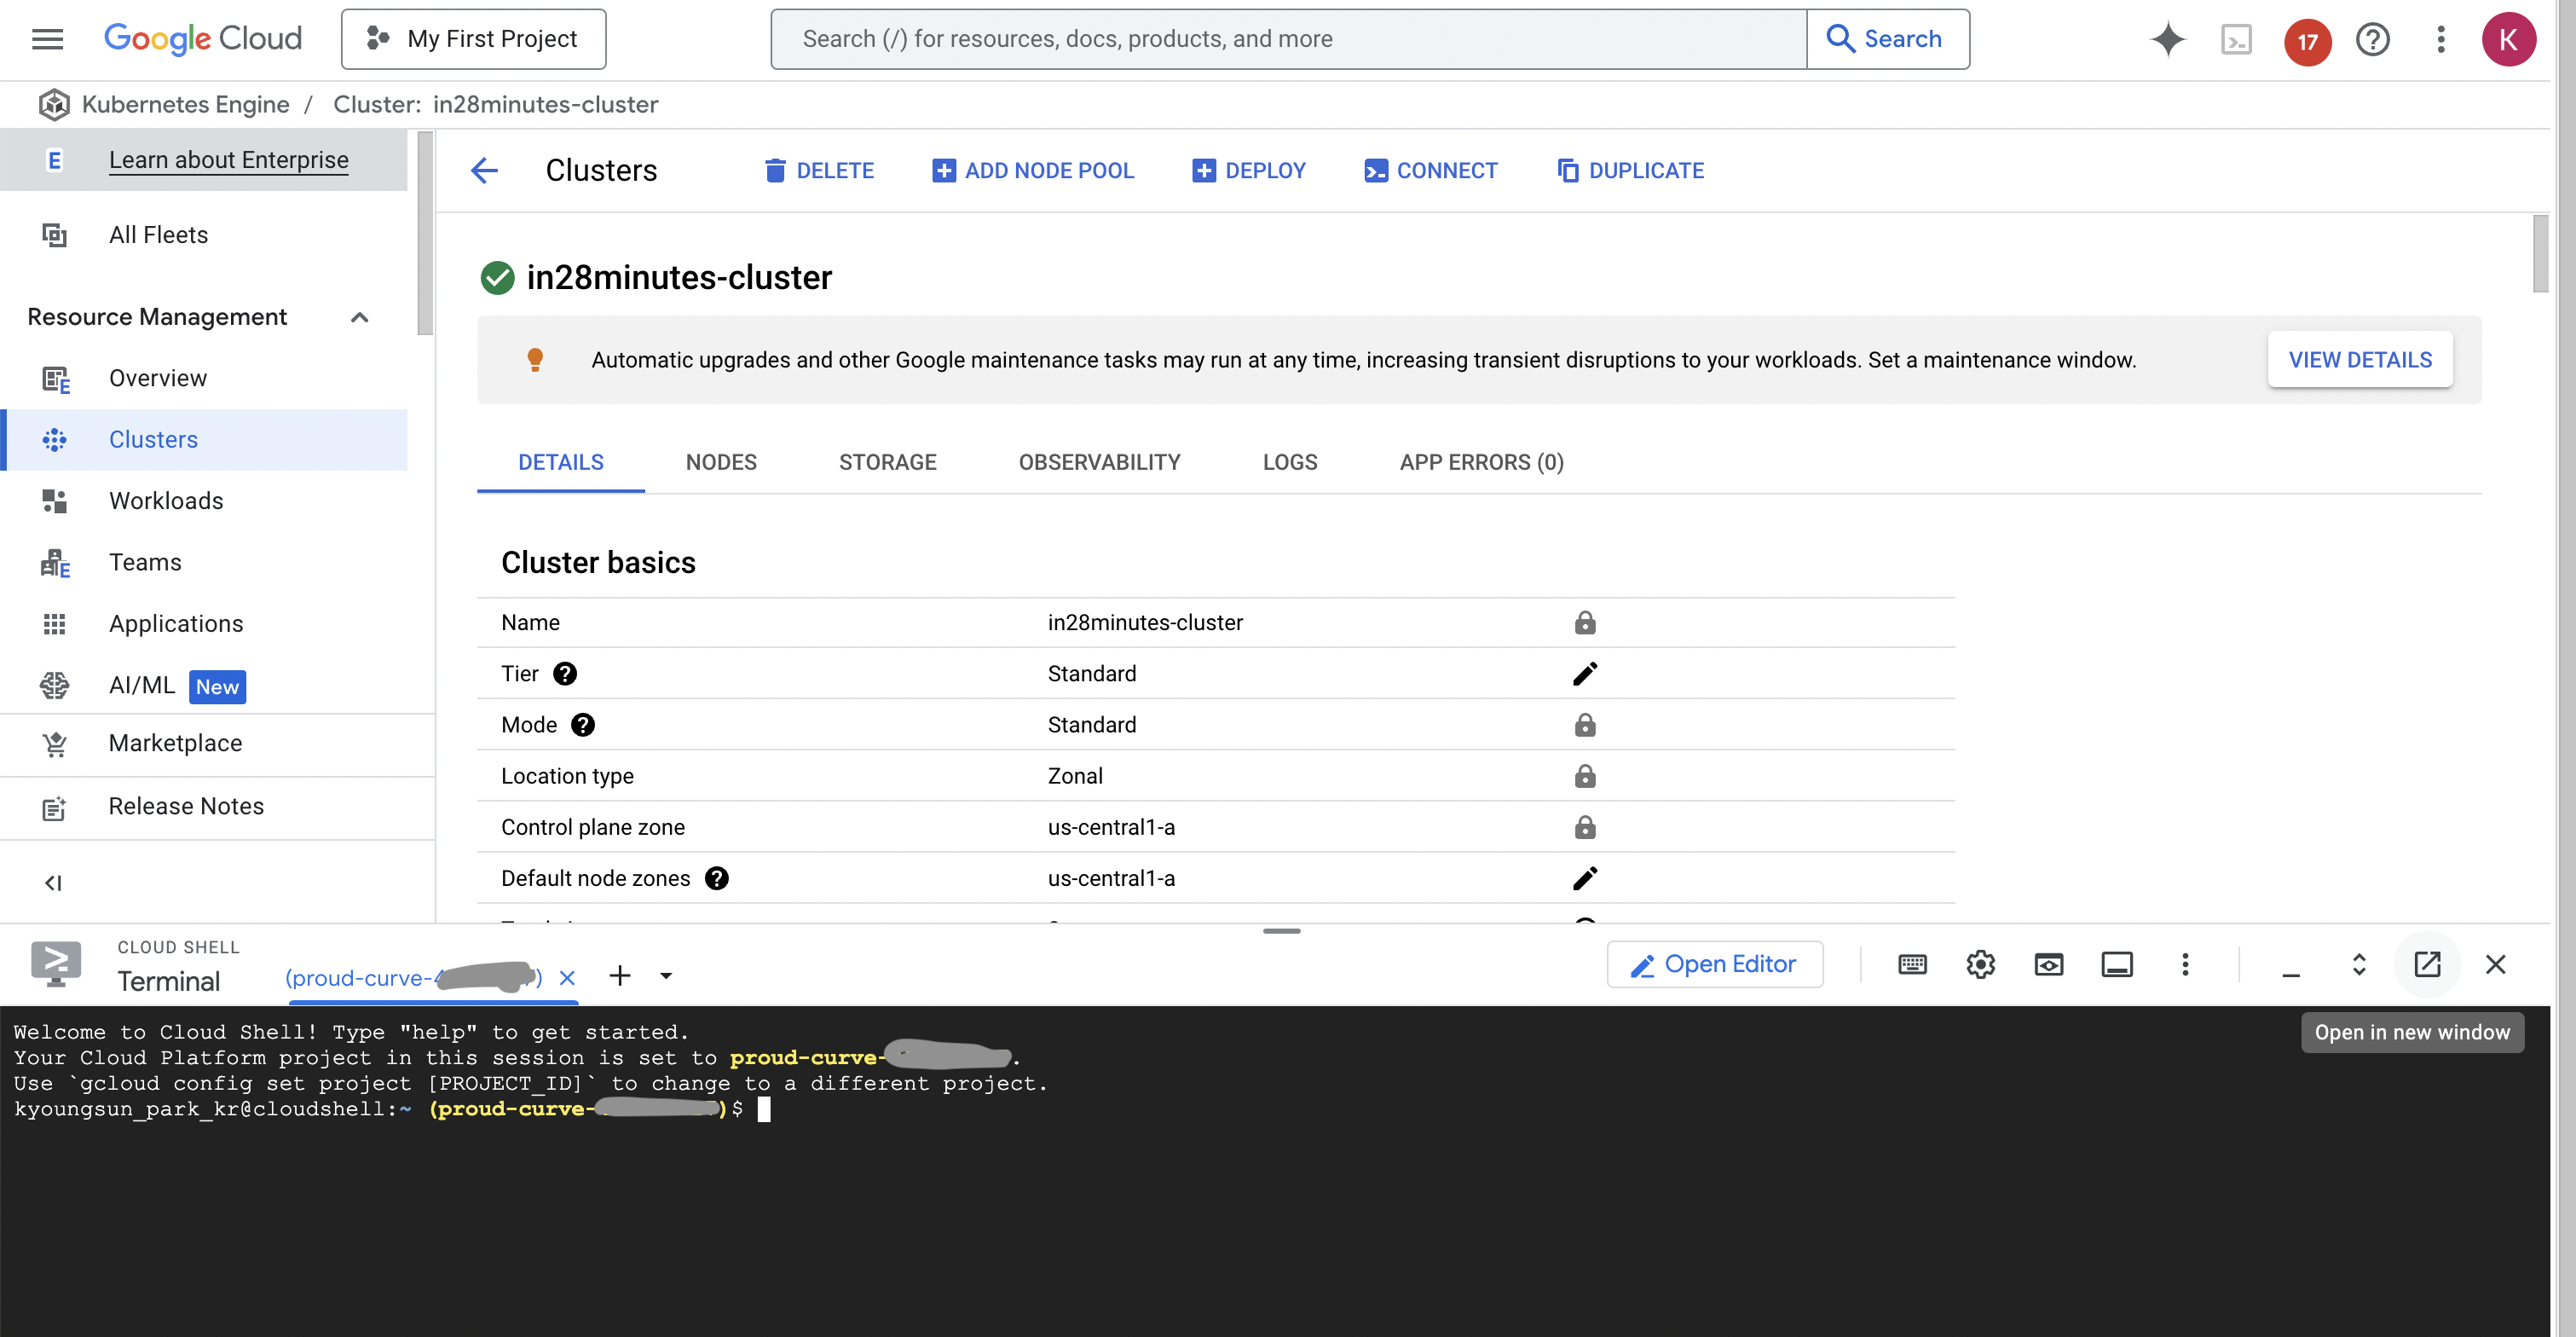Click the VIEW DETAILS button
The image size is (2576, 1337).
pyautogui.click(x=2360, y=360)
